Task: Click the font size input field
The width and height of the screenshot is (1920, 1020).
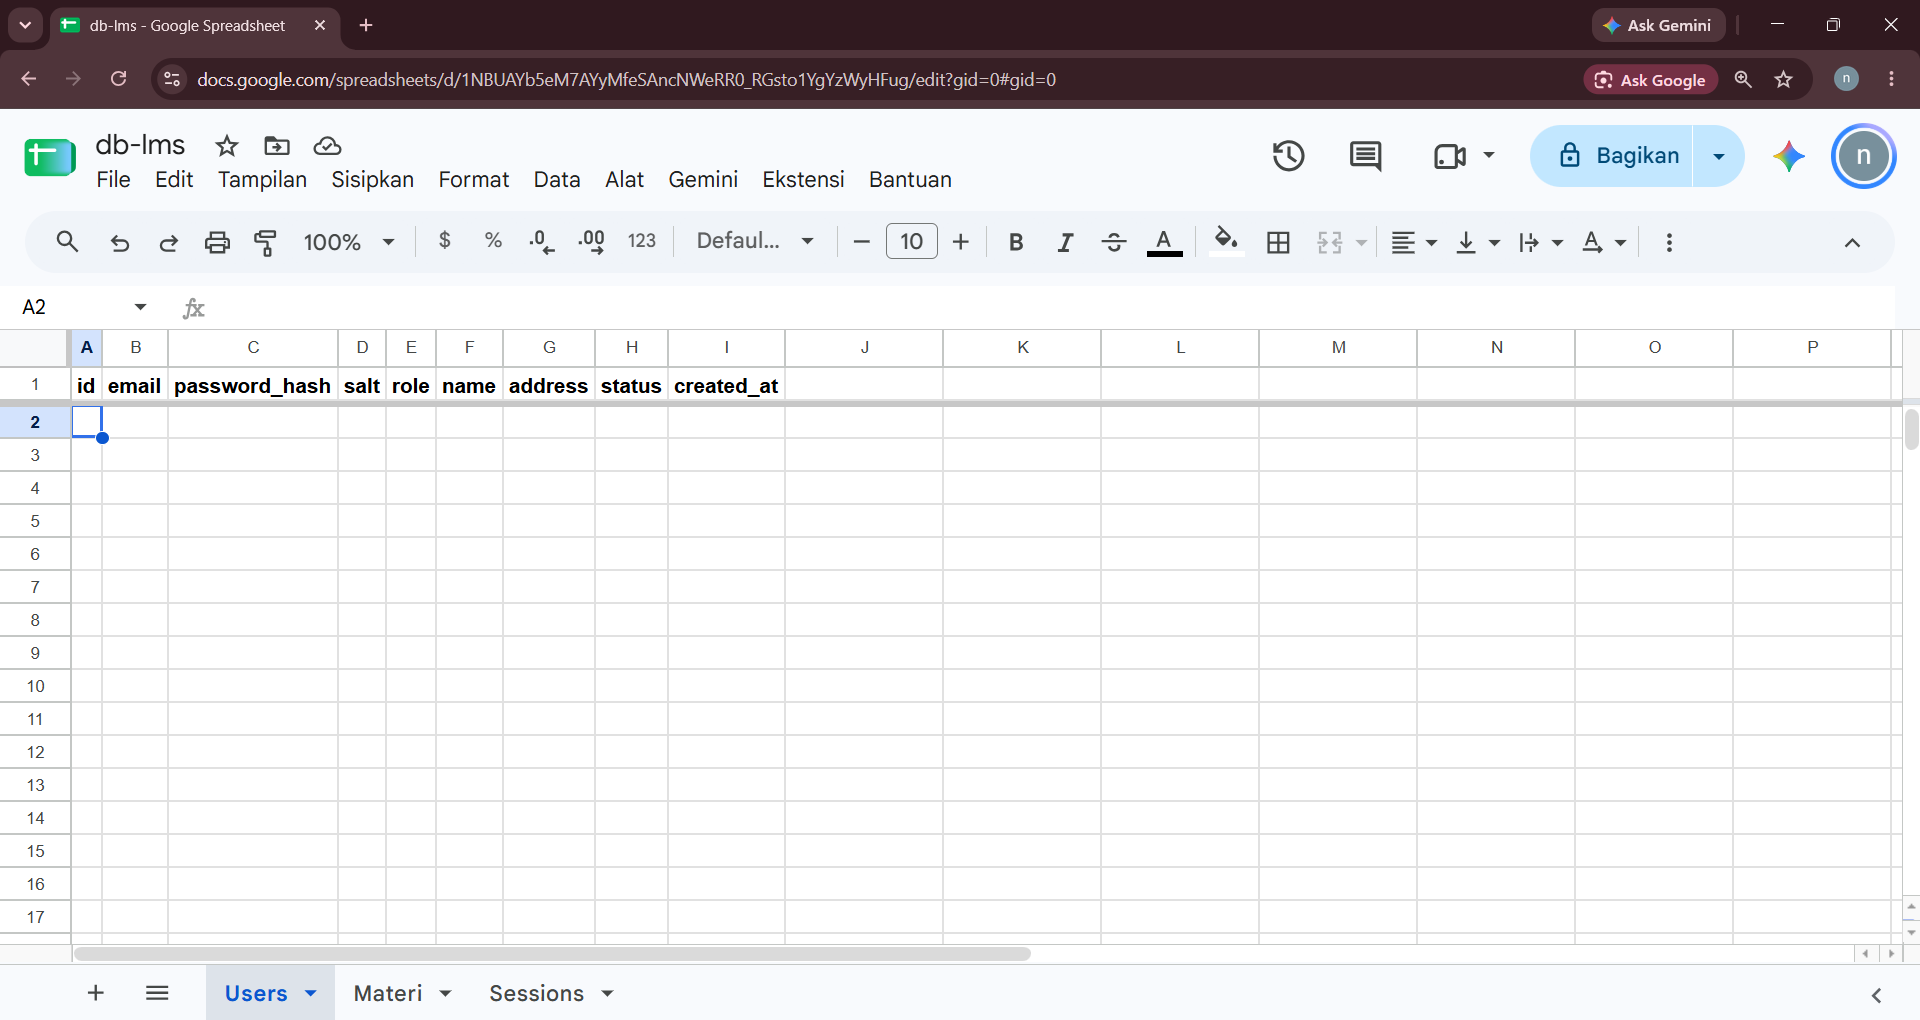Action: [912, 241]
